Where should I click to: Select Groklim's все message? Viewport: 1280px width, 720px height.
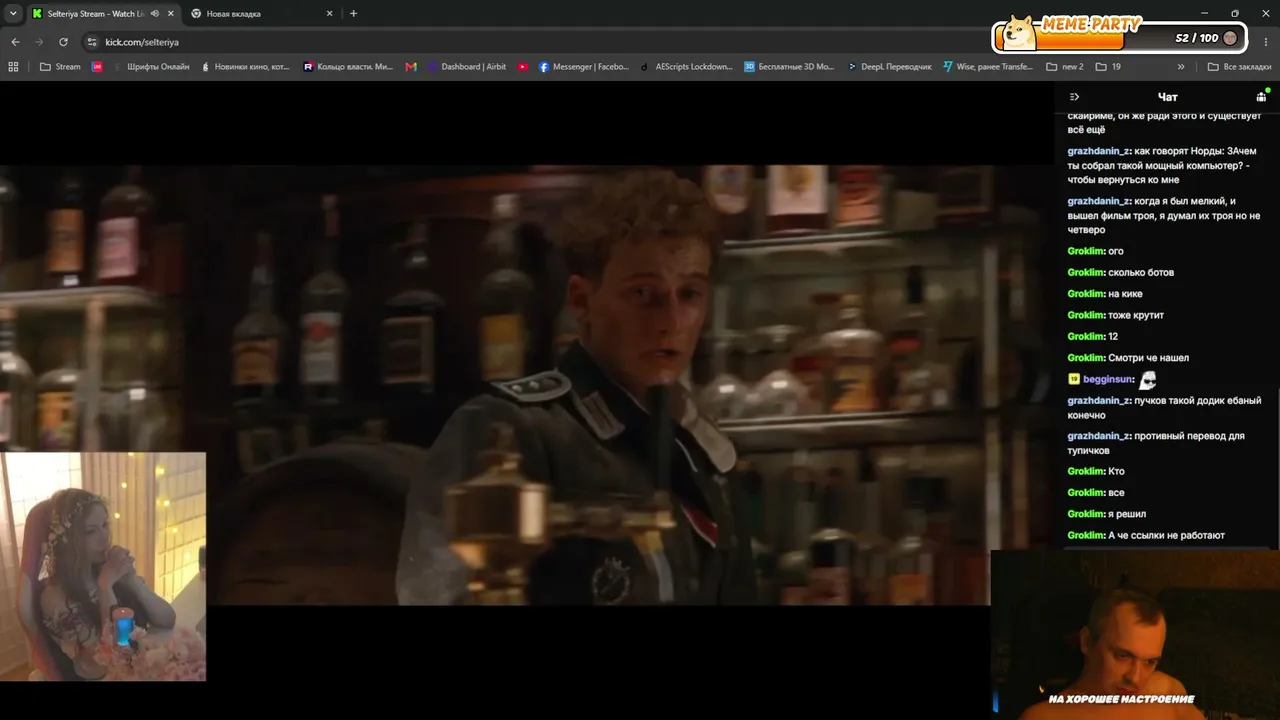1096,493
